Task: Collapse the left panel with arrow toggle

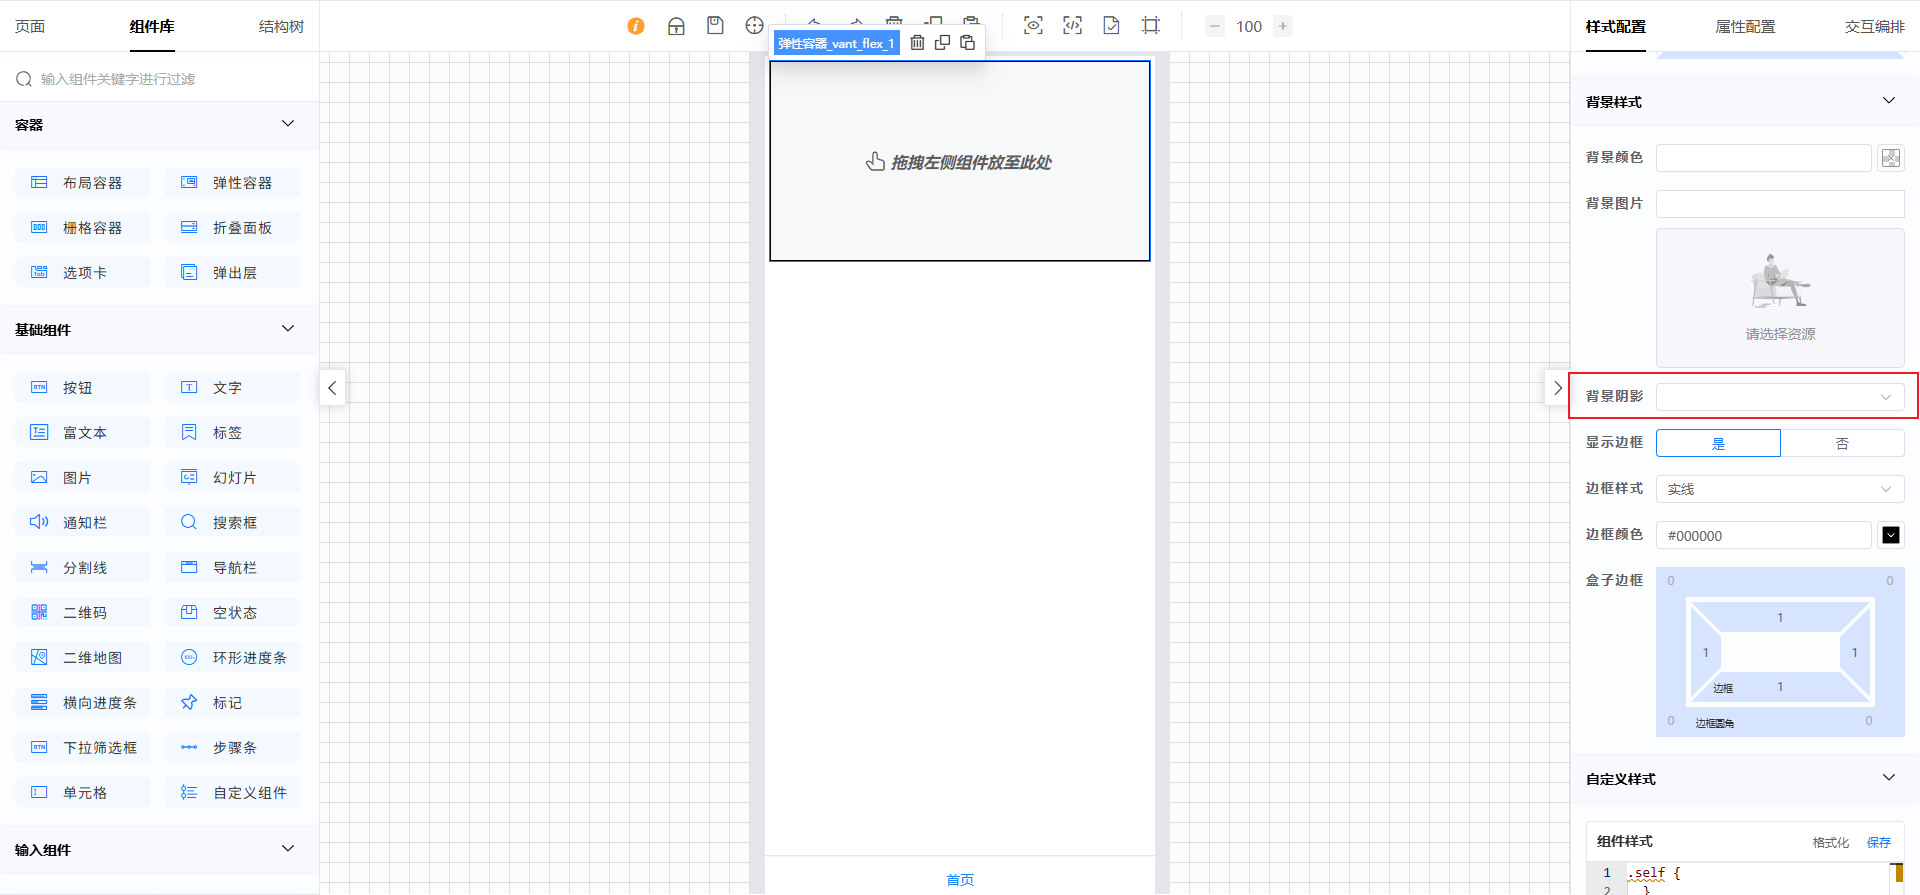Action: tap(332, 388)
